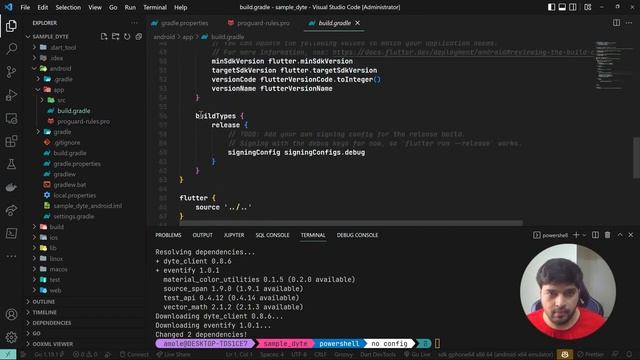Click the editor horizontal scrollbar
This screenshot has height=360, width=640.
click(x=351, y=223)
